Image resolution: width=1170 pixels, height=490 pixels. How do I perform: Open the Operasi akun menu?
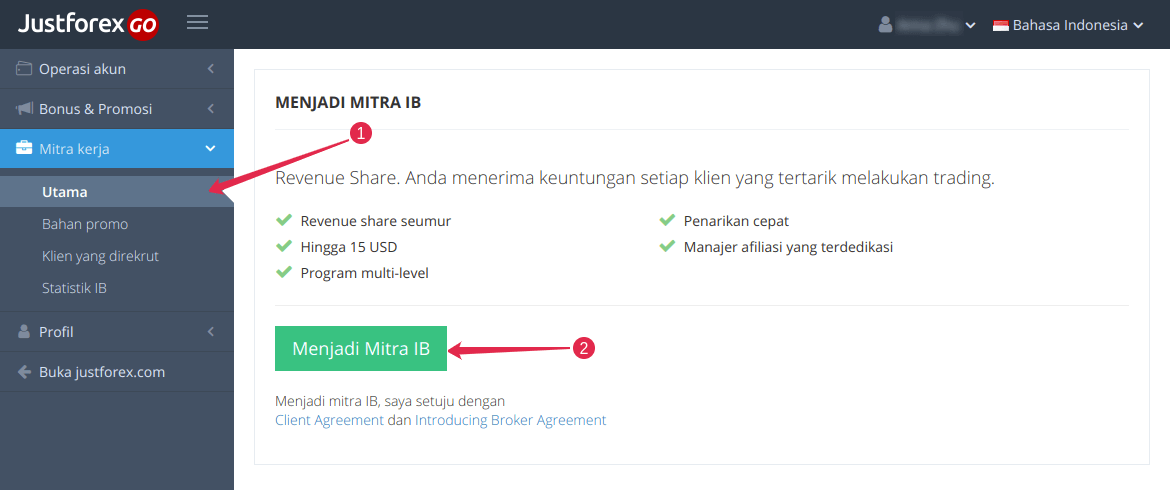[117, 69]
